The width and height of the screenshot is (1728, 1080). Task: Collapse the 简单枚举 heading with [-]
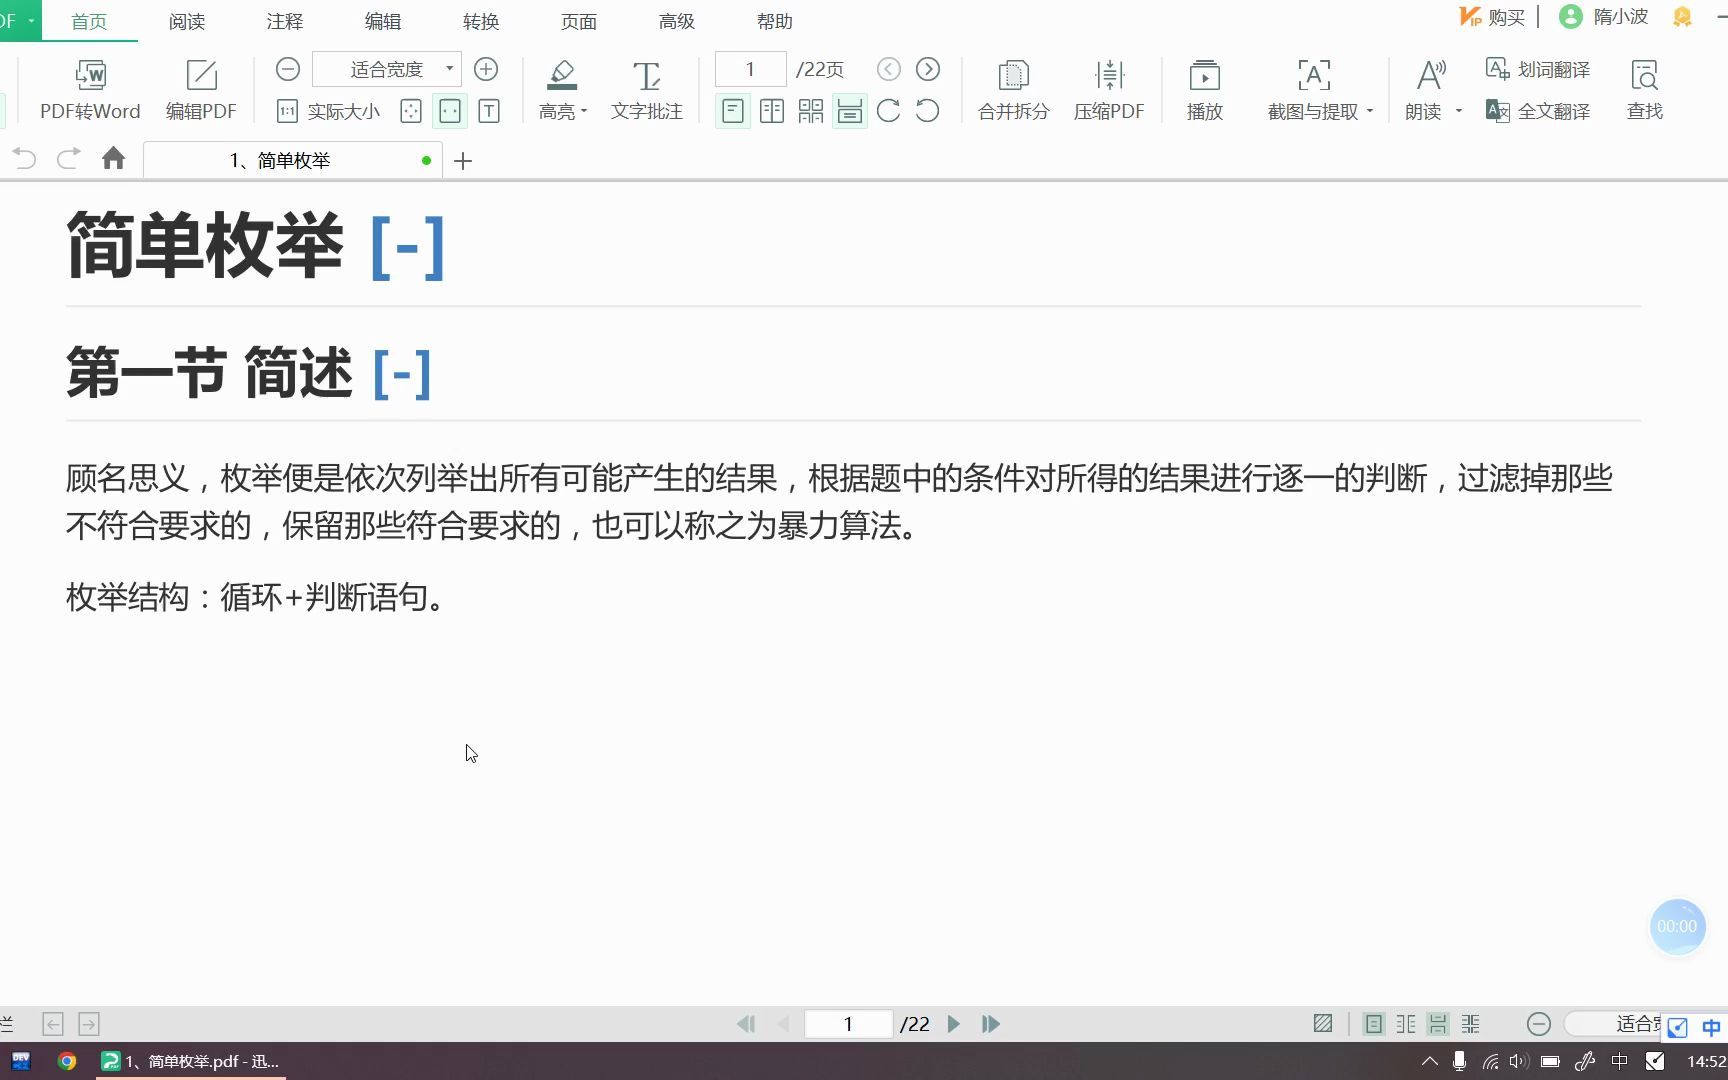tap(407, 247)
